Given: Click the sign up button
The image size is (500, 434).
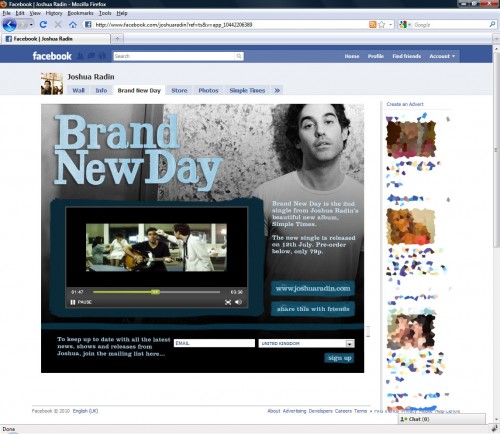Looking at the screenshot, I should tap(339, 358).
